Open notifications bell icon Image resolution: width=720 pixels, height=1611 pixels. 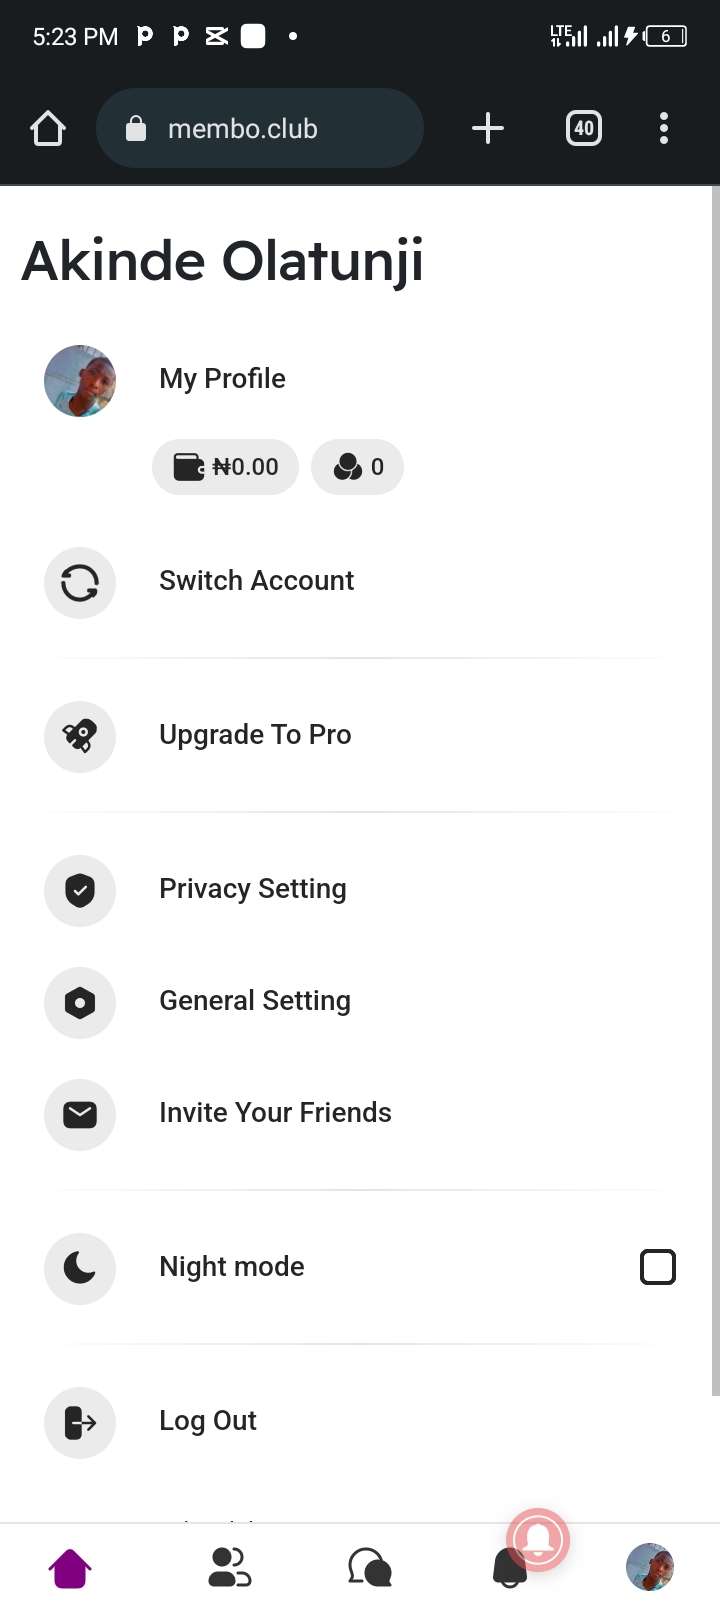pyautogui.click(x=510, y=1568)
